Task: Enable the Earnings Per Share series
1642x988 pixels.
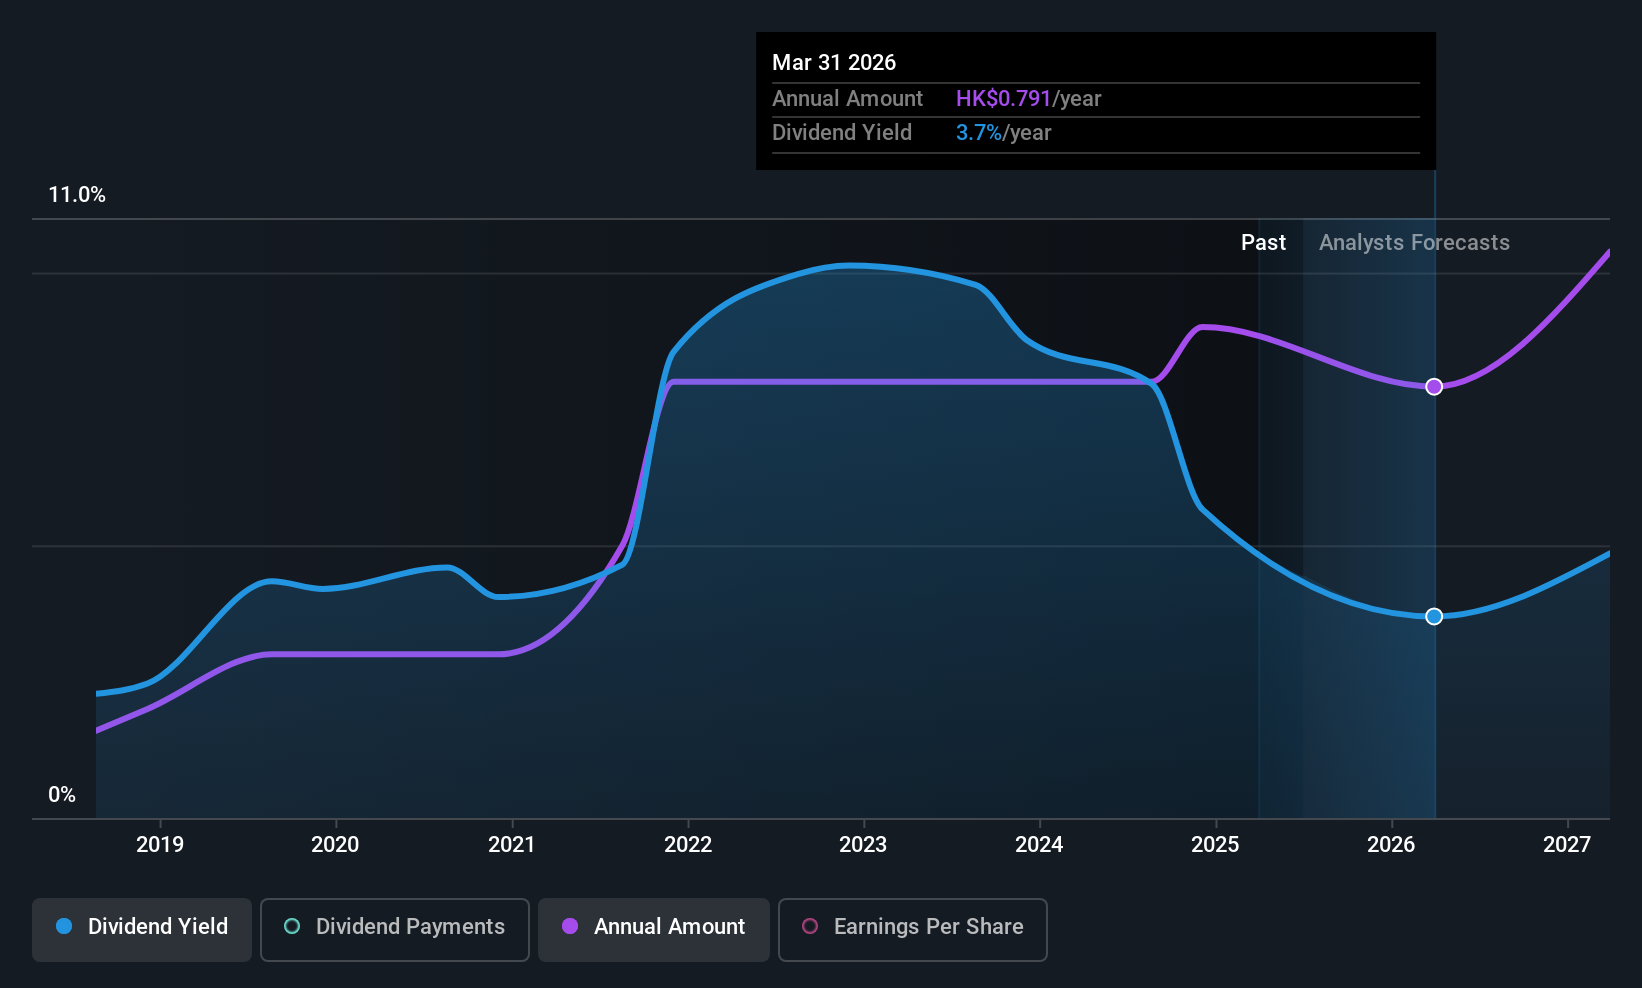Action: pyautogui.click(x=912, y=929)
